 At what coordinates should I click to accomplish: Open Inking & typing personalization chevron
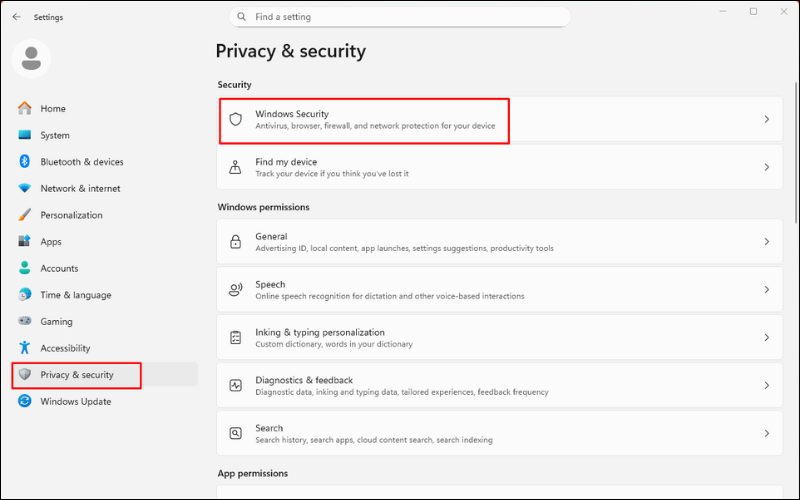(x=766, y=337)
